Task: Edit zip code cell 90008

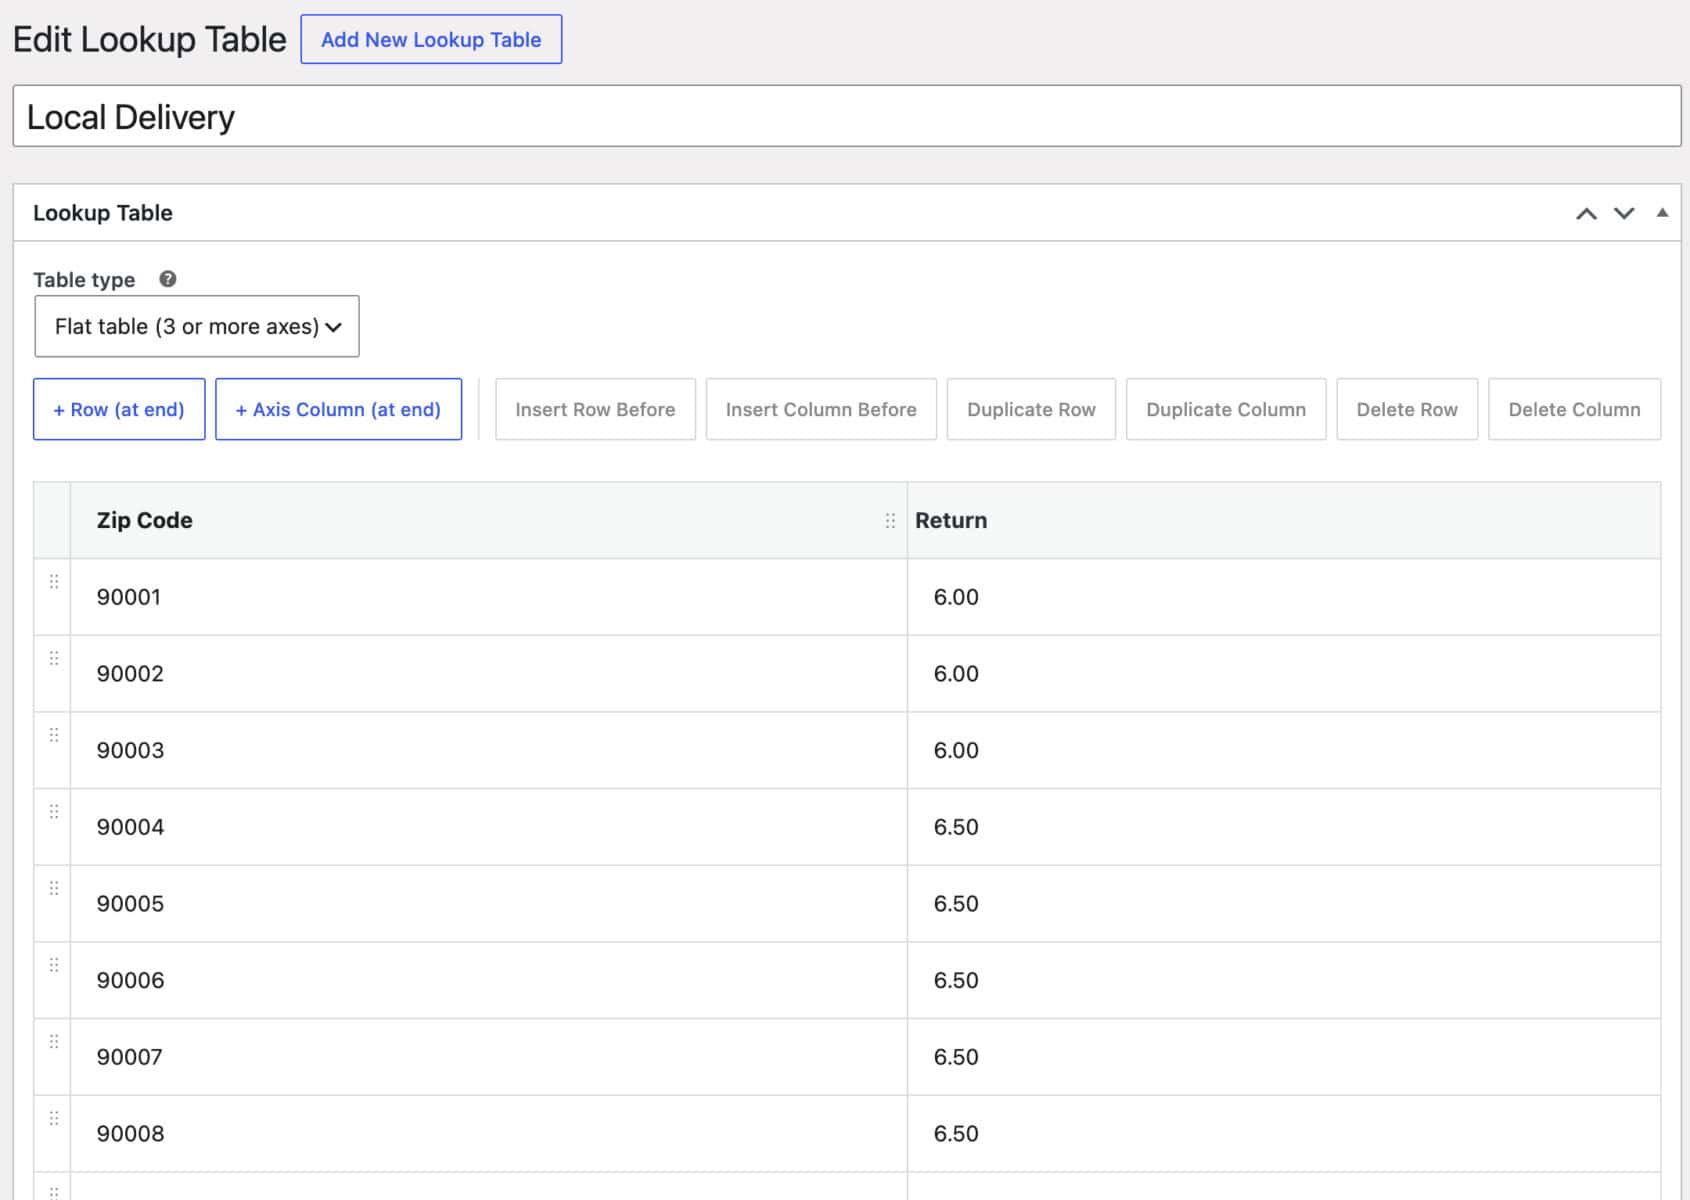Action: [488, 1134]
